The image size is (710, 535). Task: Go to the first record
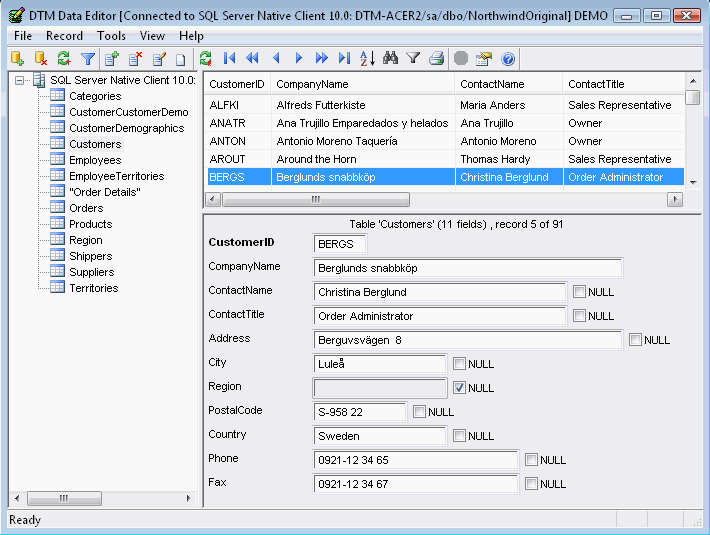230,58
